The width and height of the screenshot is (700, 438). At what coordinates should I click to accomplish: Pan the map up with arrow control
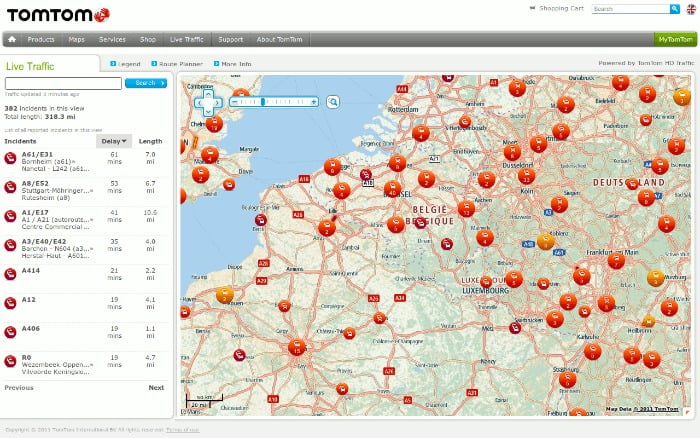[x=208, y=94]
